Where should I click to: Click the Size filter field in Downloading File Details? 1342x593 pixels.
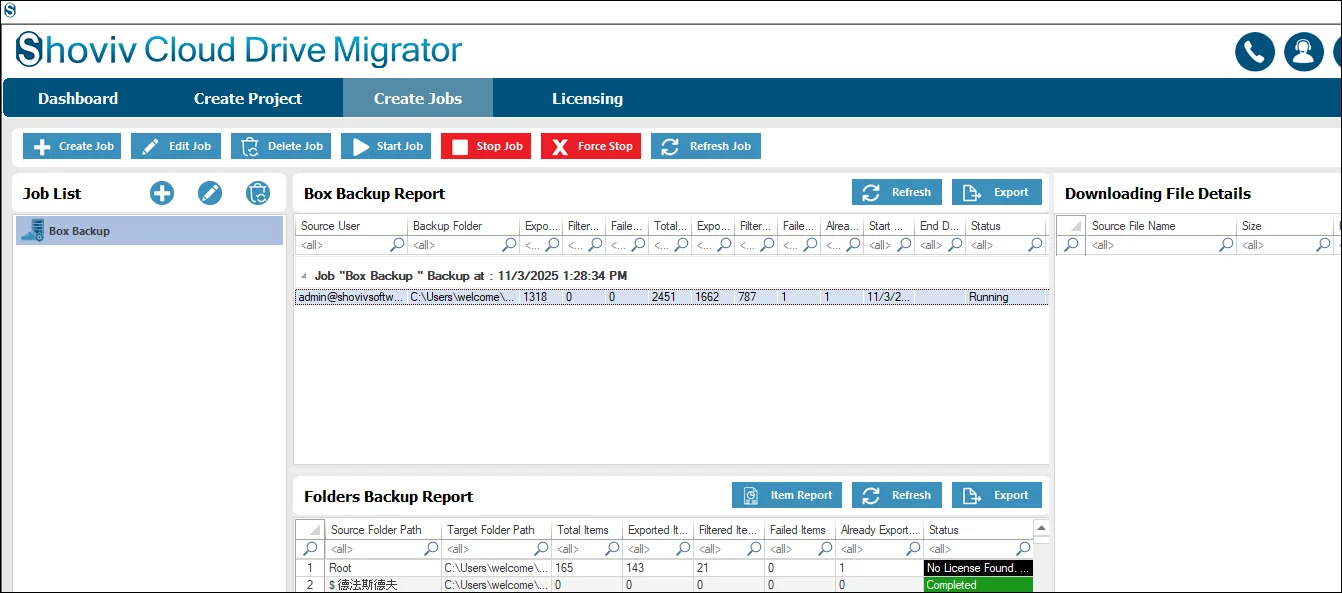pos(1284,245)
